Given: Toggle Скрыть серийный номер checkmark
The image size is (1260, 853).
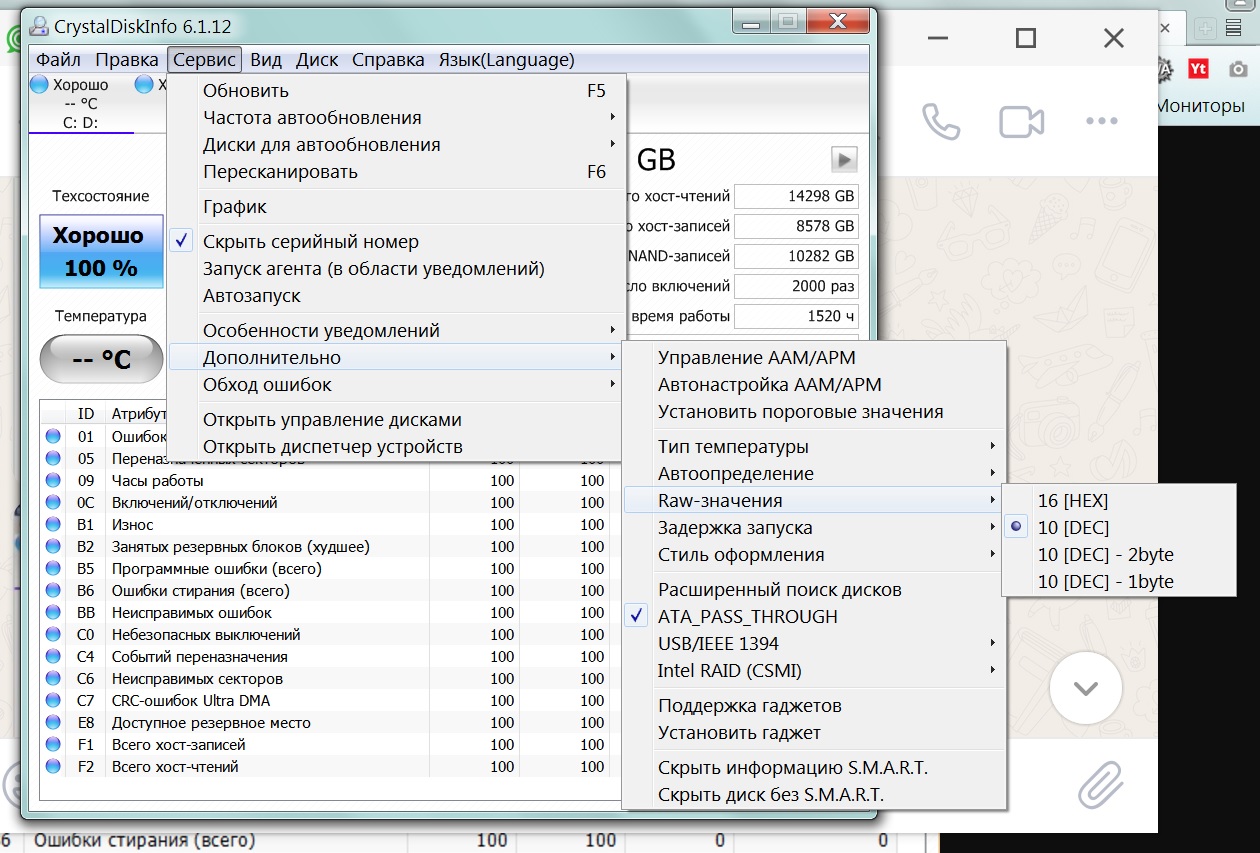Looking at the screenshot, I should point(397,242).
